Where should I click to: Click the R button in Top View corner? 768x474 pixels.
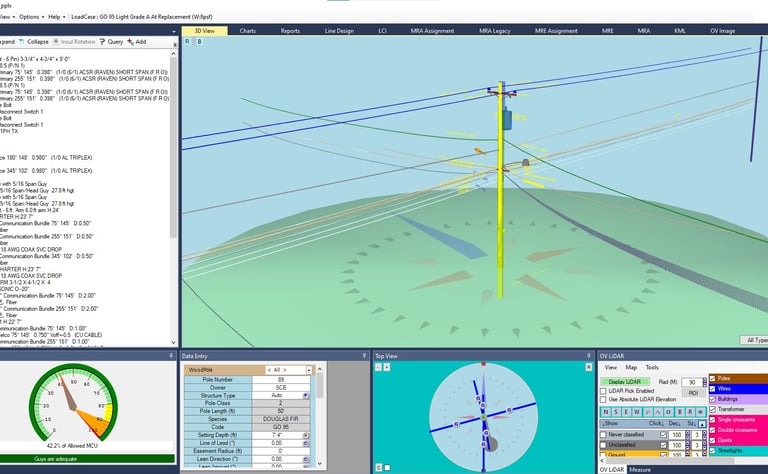(x=589, y=367)
